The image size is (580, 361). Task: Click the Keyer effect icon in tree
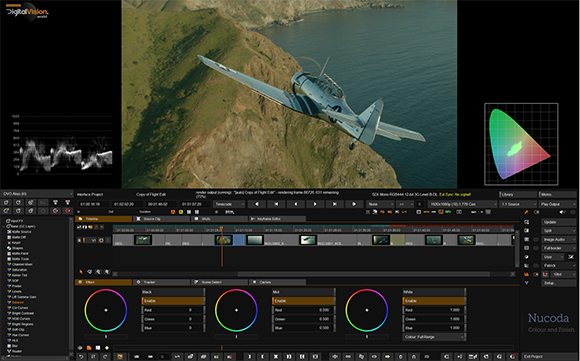9,243
